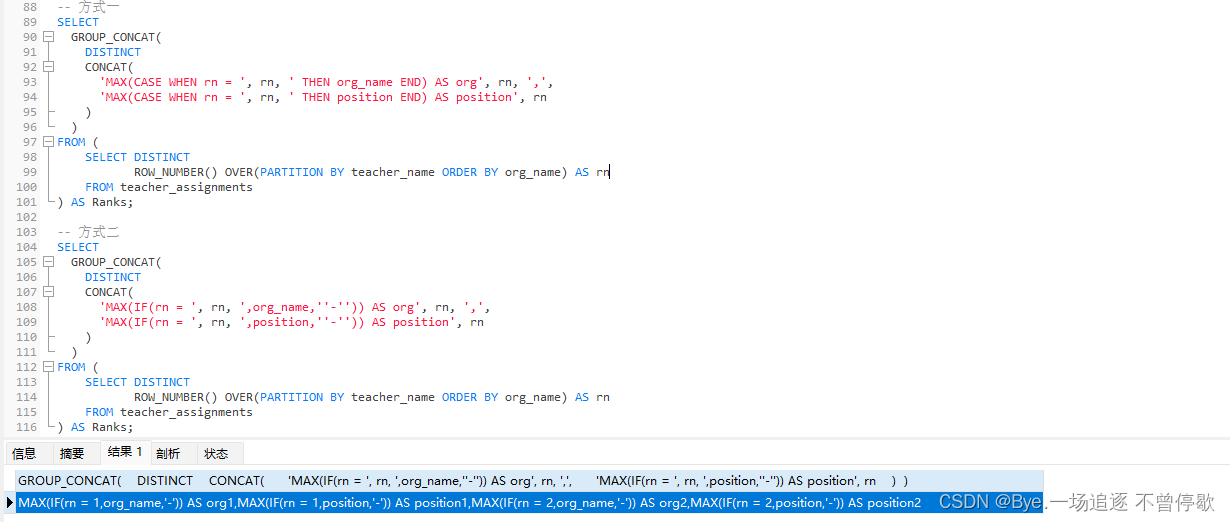Screen dimensions: 1230x522
Task: Click teacher_assignments table name on line 100
Action: coord(186,187)
